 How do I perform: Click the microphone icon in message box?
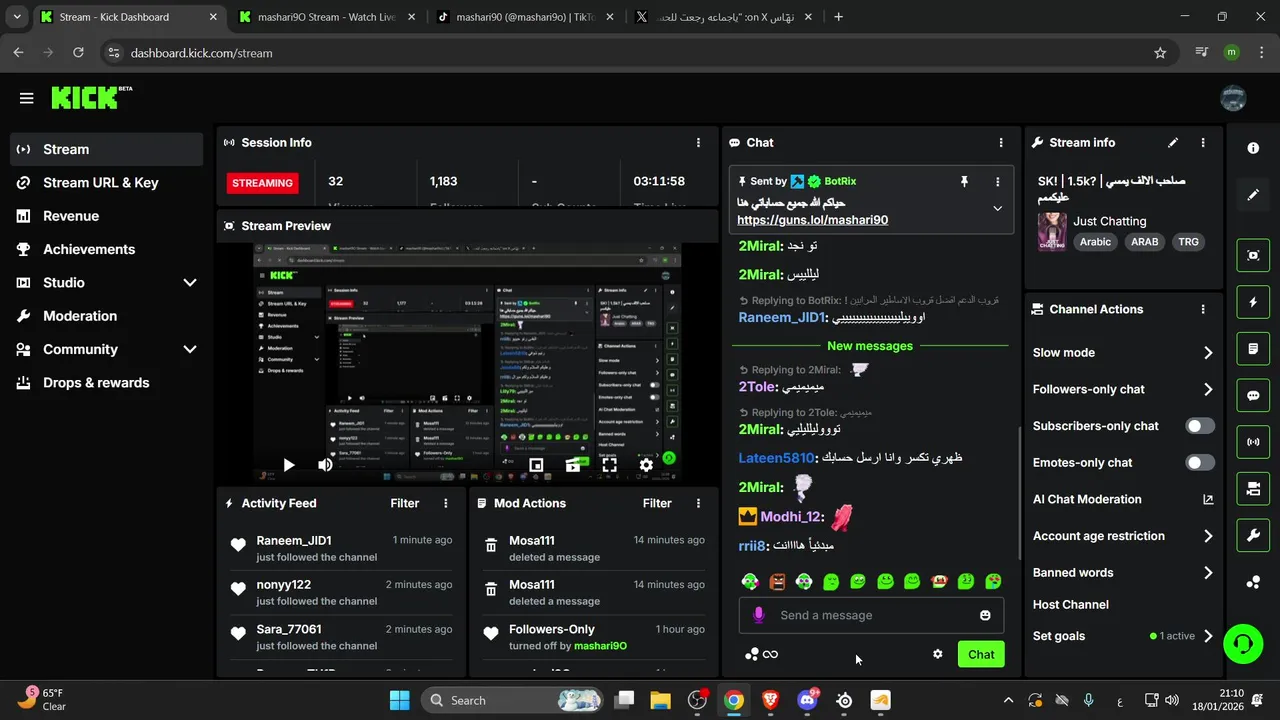tap(759, 615)
